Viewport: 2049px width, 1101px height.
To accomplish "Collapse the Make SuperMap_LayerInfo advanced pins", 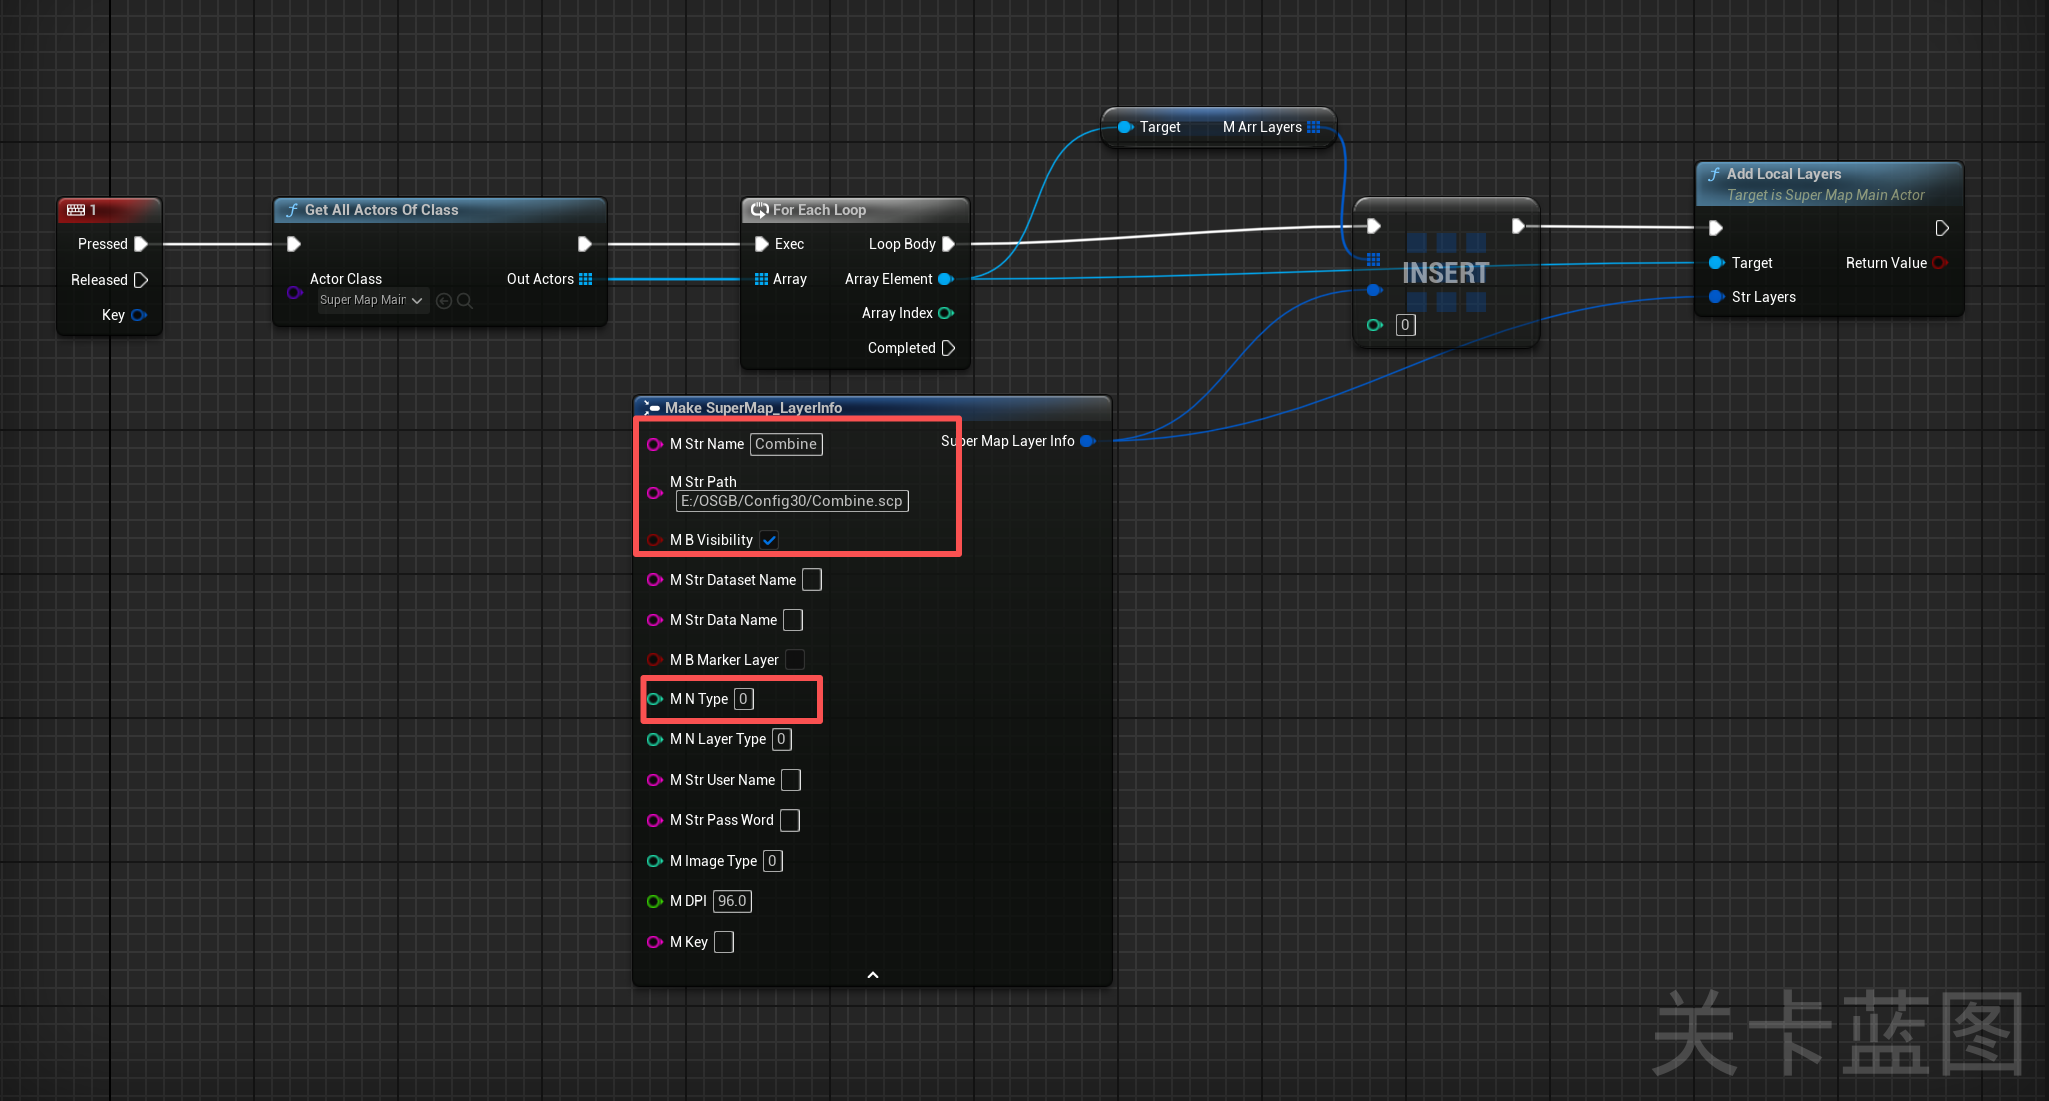I will (x=872, y=975).
